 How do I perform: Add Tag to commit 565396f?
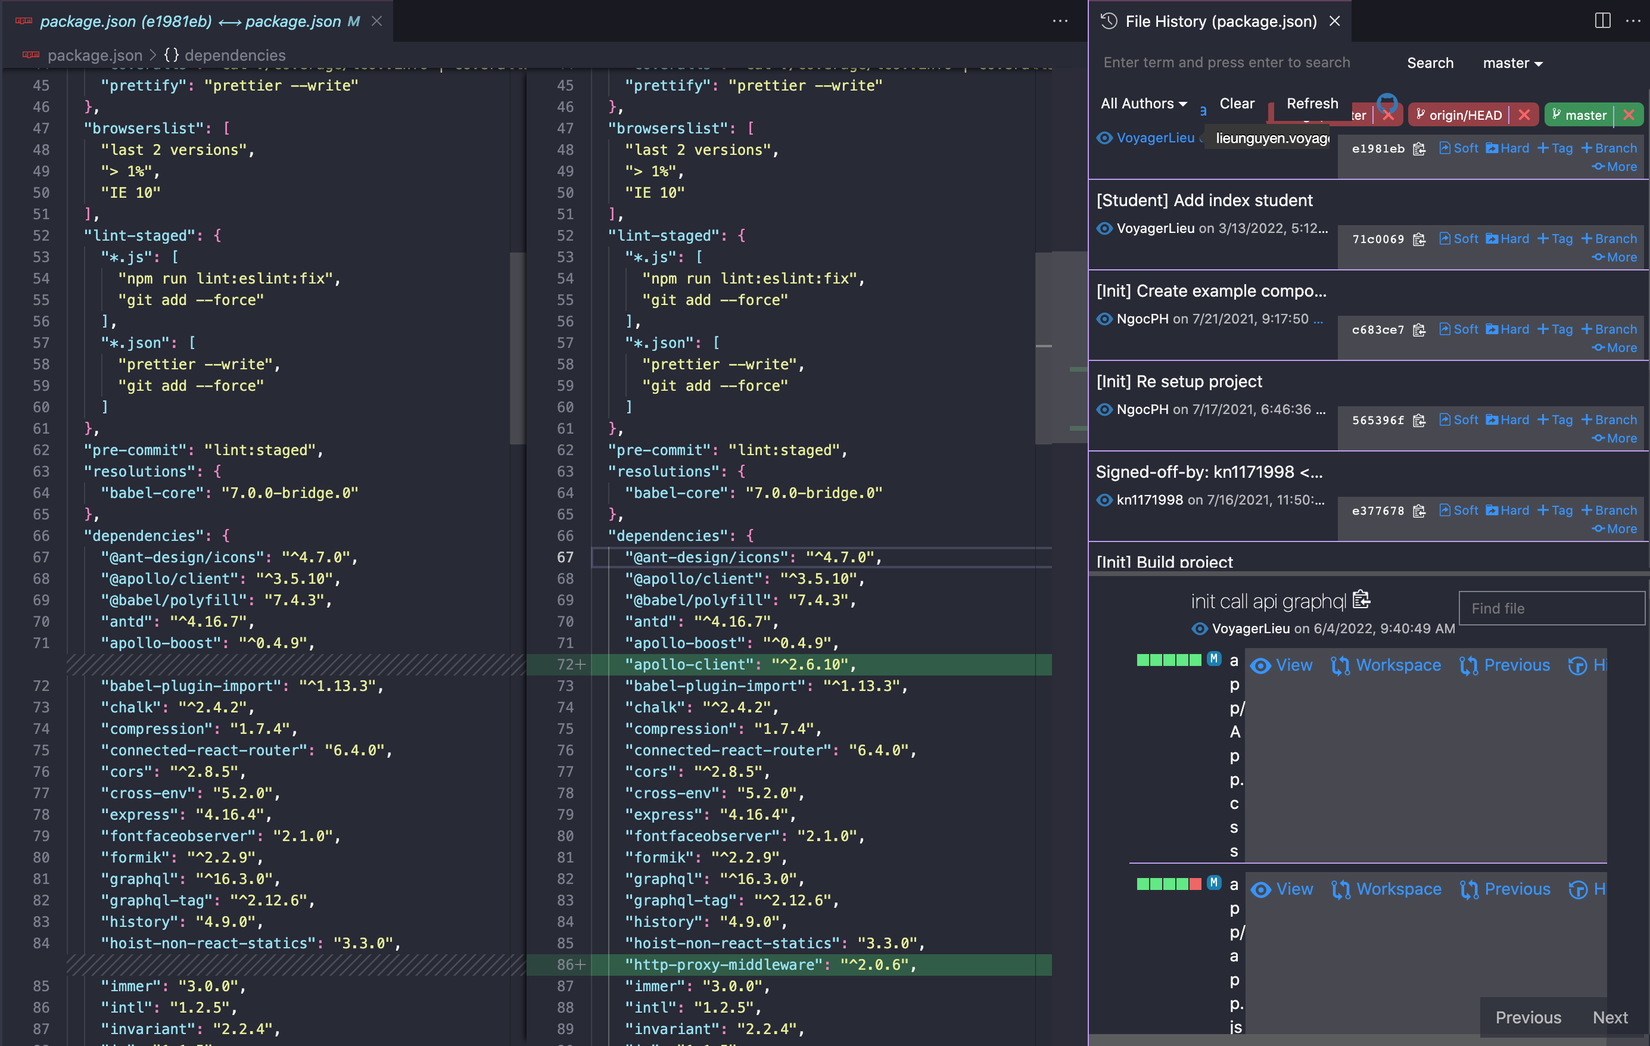(1555, 420)
